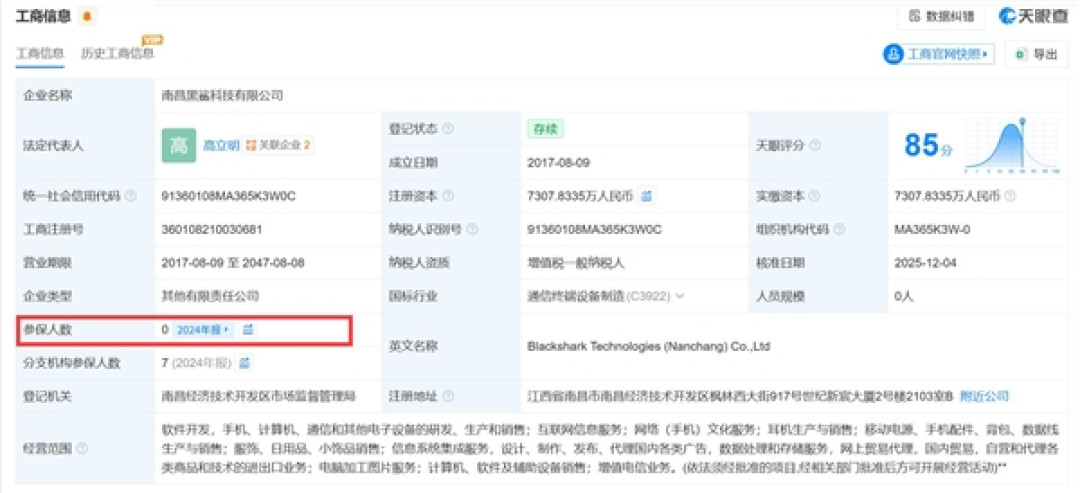The width and height of the screenshot is (1080, 493).
Task: Open legal representative 高立明 link
Action: pyautogui.click(x=221, y=145)
